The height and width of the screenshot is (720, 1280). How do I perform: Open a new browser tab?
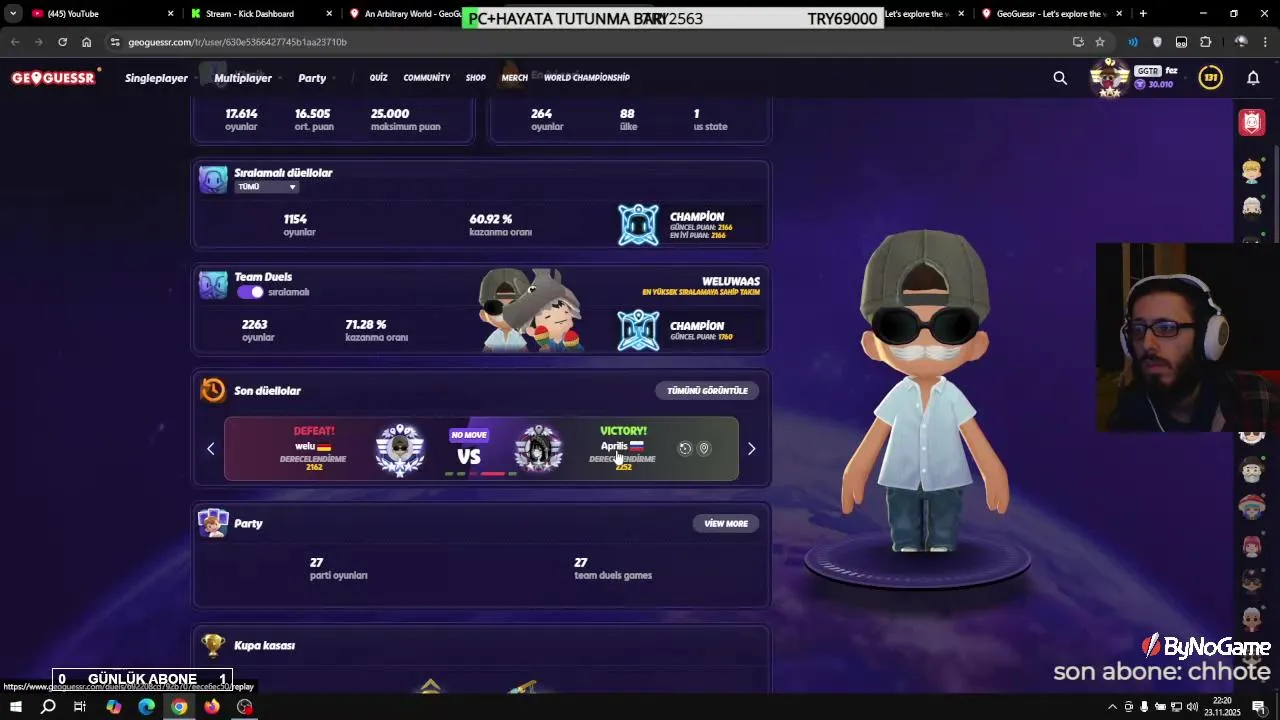(1143, 14)
